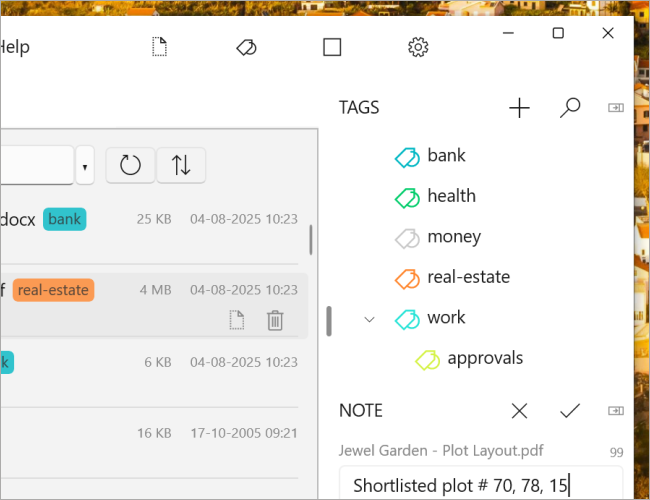Click in the note text field
The image size is (650, 500).
(x=480, y=485)
